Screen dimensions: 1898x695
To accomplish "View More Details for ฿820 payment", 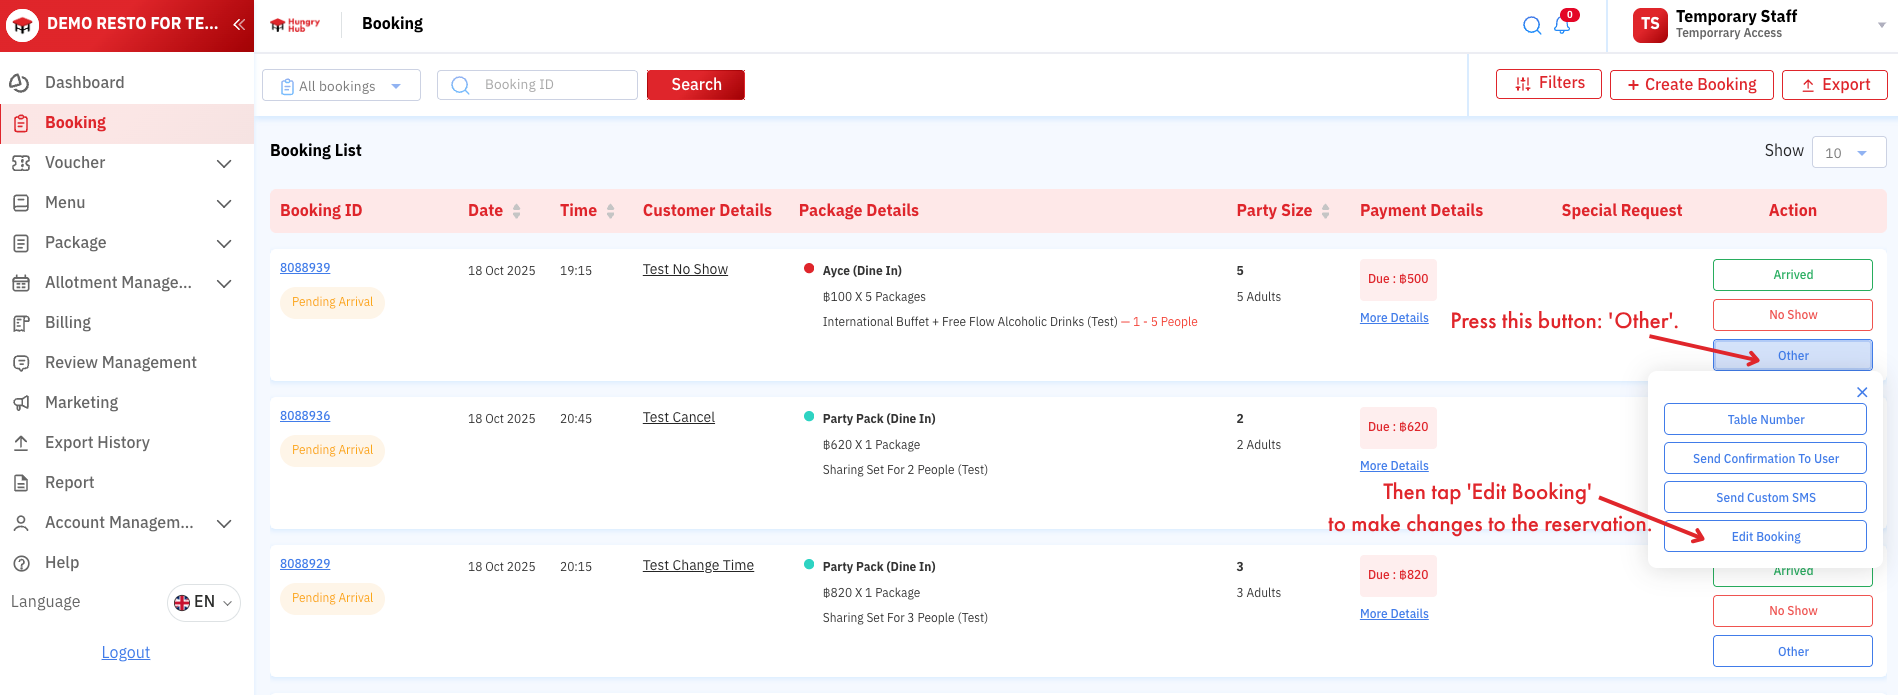I will click(x=1394, y=614).
